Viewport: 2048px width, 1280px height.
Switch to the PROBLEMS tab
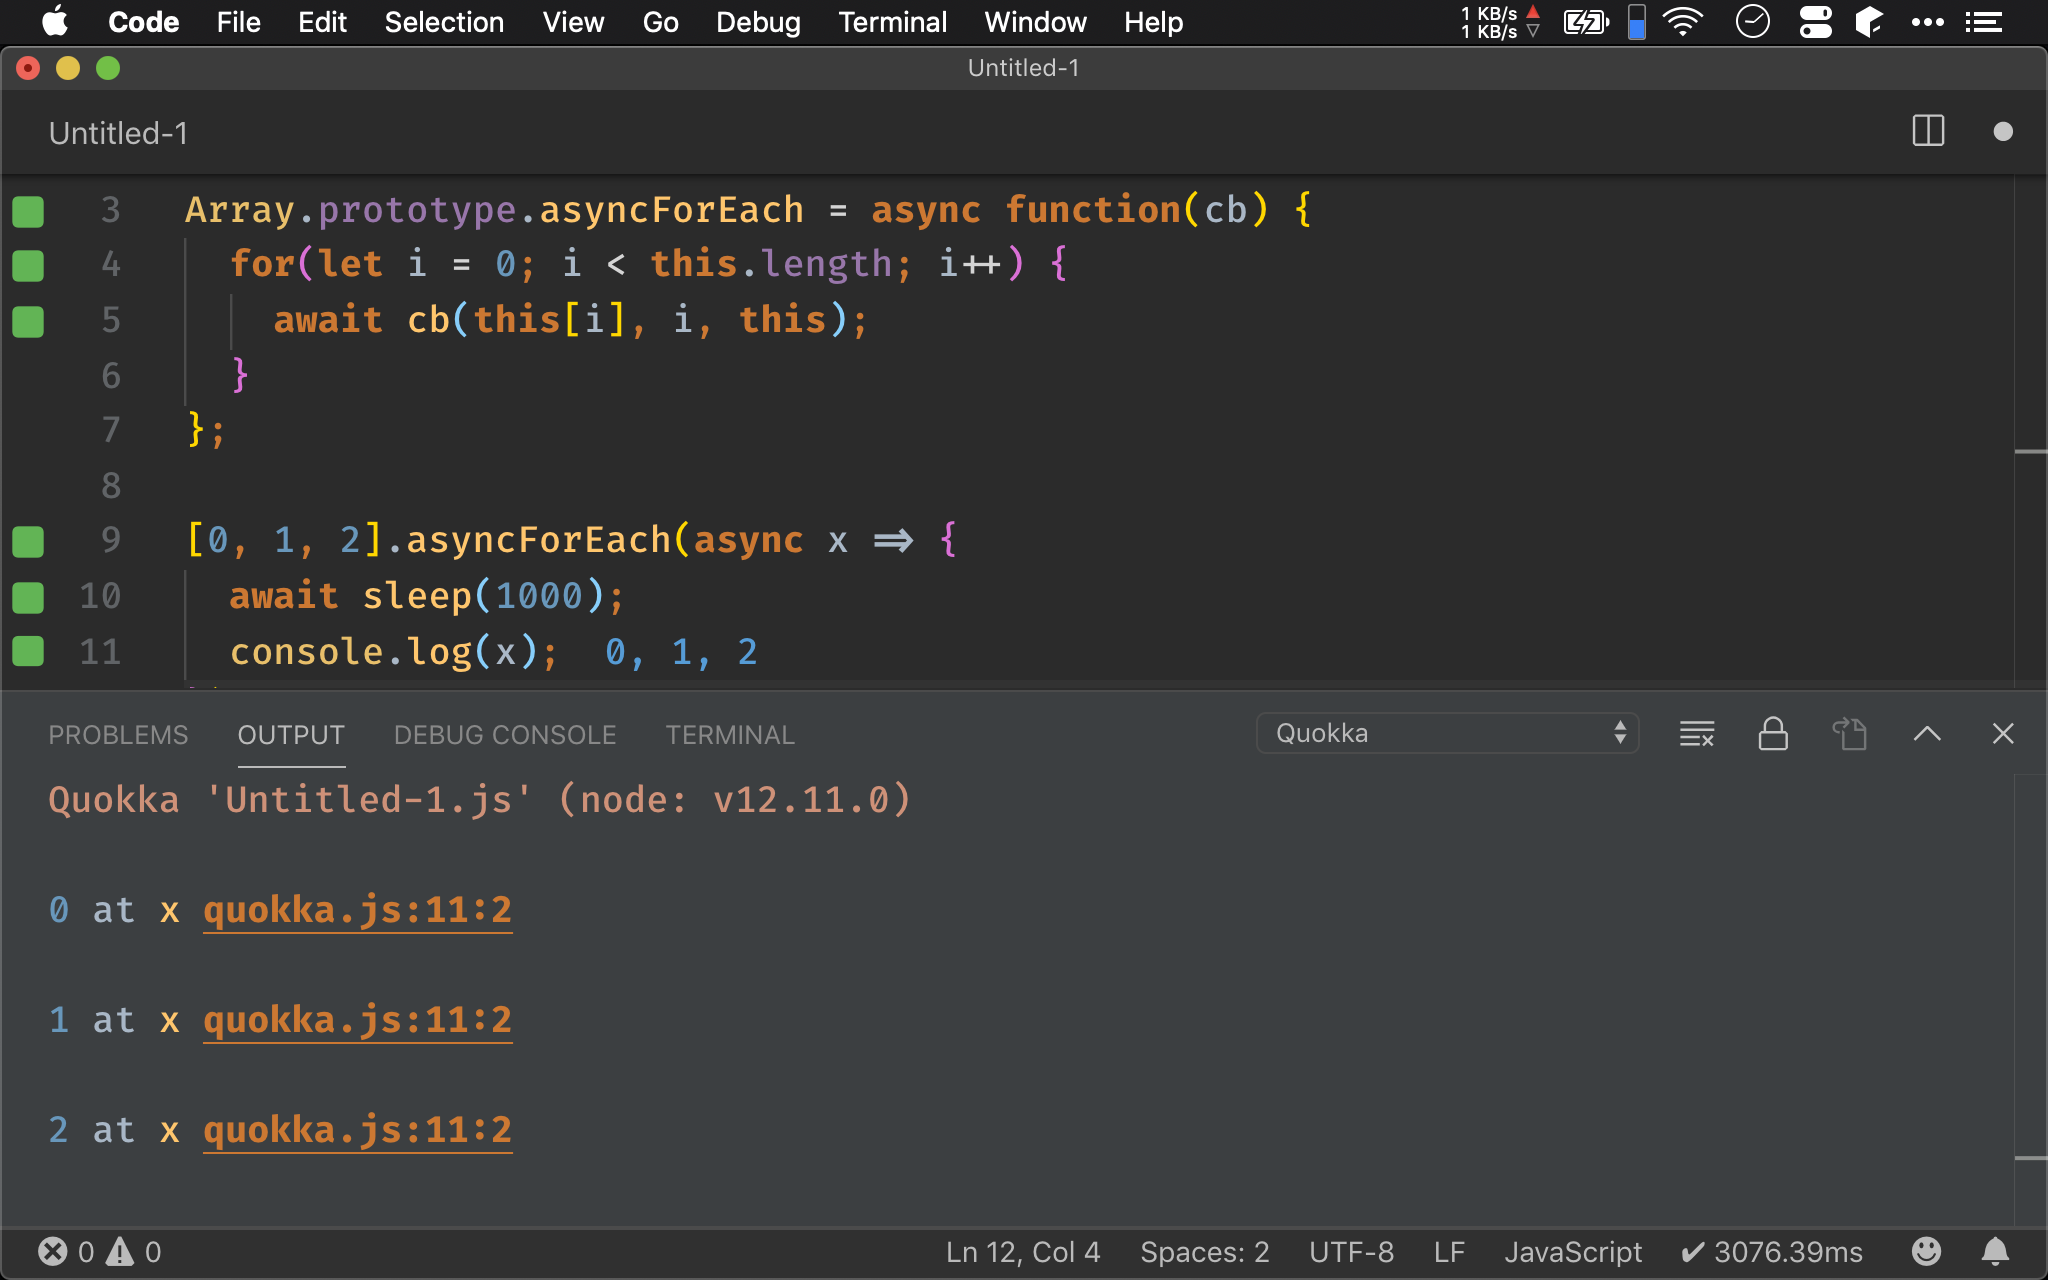coord(118,735)
